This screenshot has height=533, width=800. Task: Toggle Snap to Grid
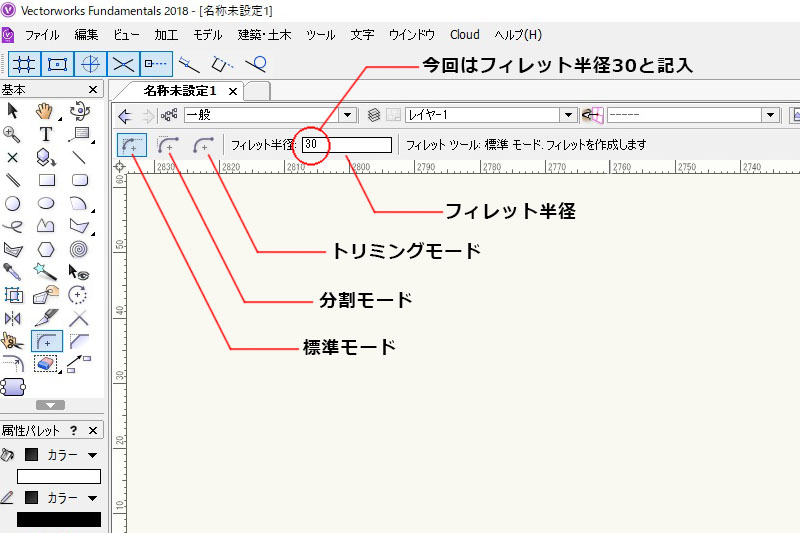[x=24, y=64]
